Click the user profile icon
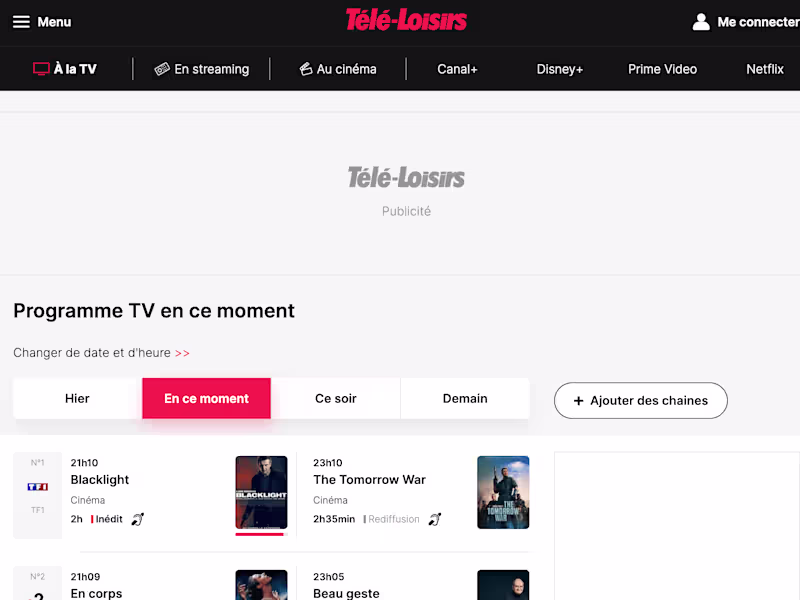 701,22
